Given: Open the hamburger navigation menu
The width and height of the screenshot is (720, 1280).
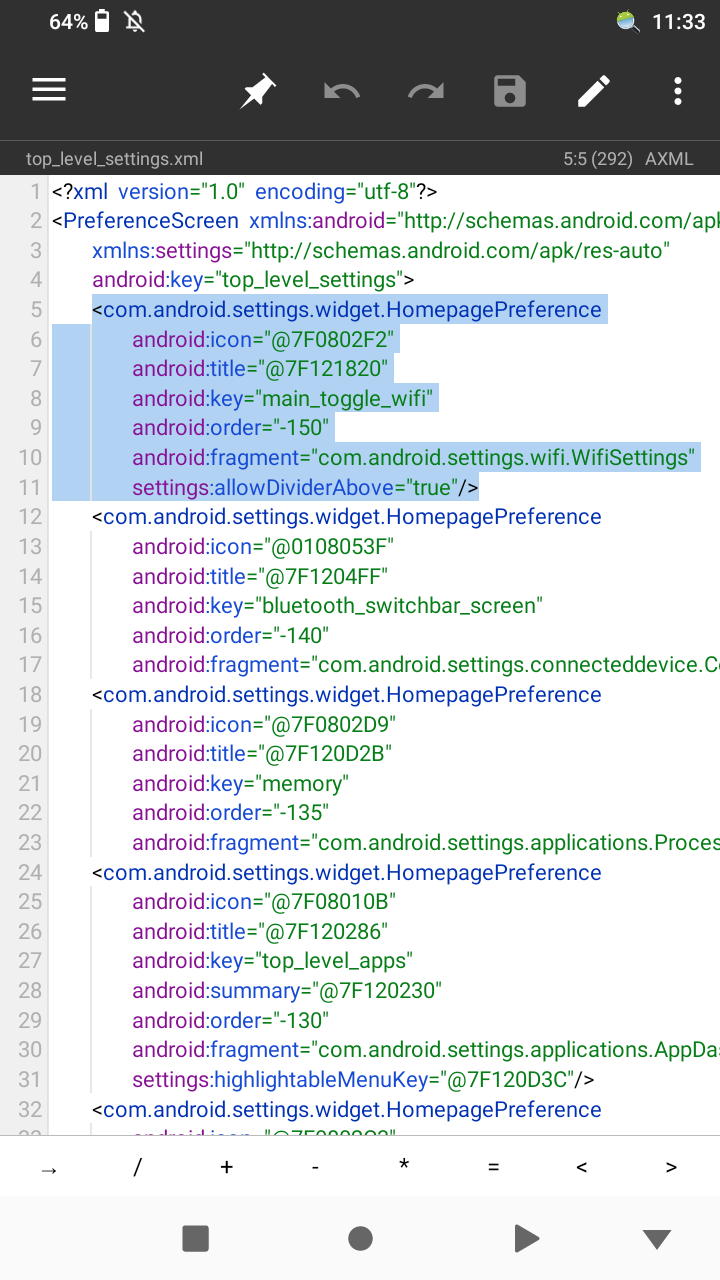Looking at the screenshot, I should [x=49, y=91].
